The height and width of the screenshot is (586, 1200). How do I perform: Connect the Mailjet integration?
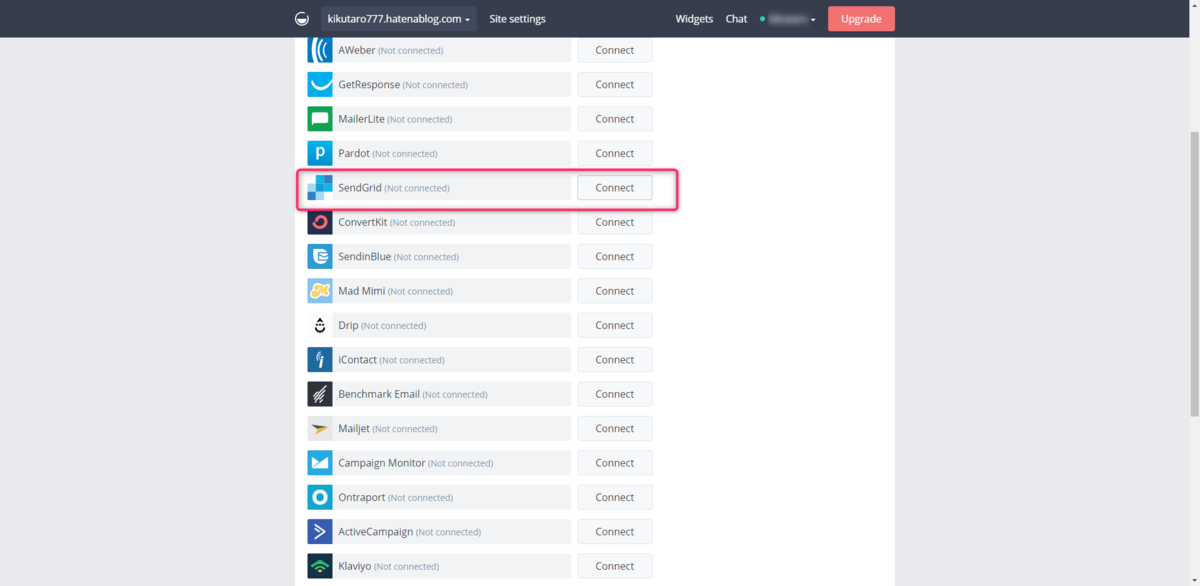tap(615, 428)
